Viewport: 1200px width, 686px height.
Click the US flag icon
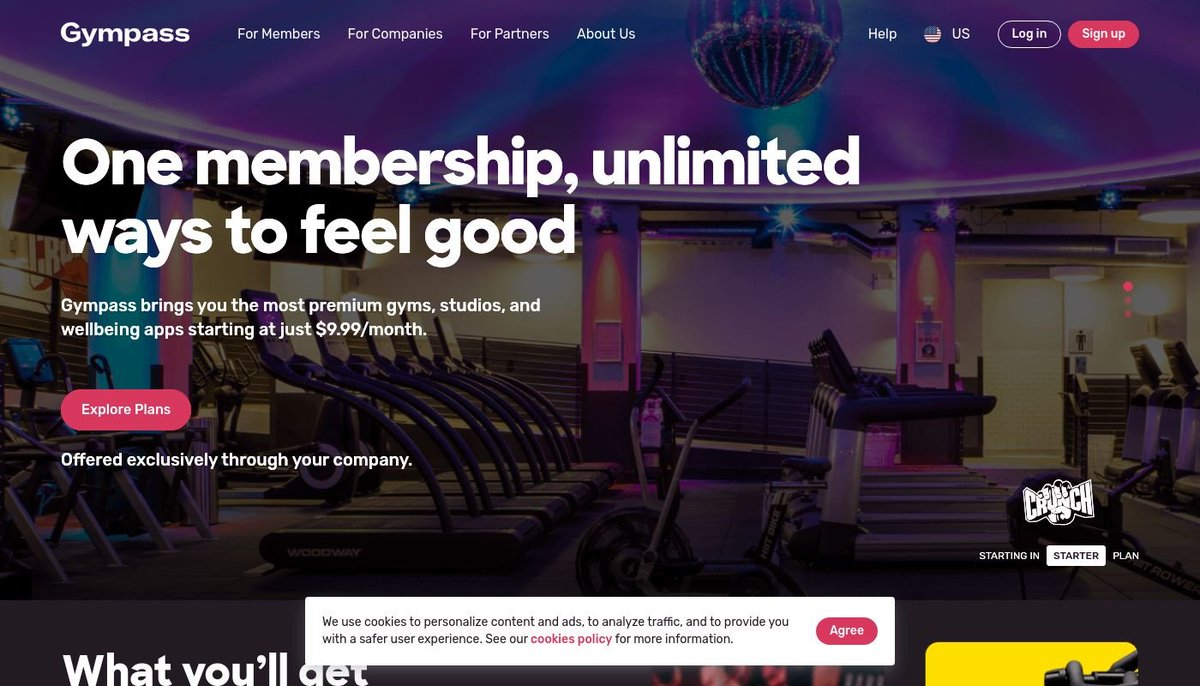(x=932, y=34)
